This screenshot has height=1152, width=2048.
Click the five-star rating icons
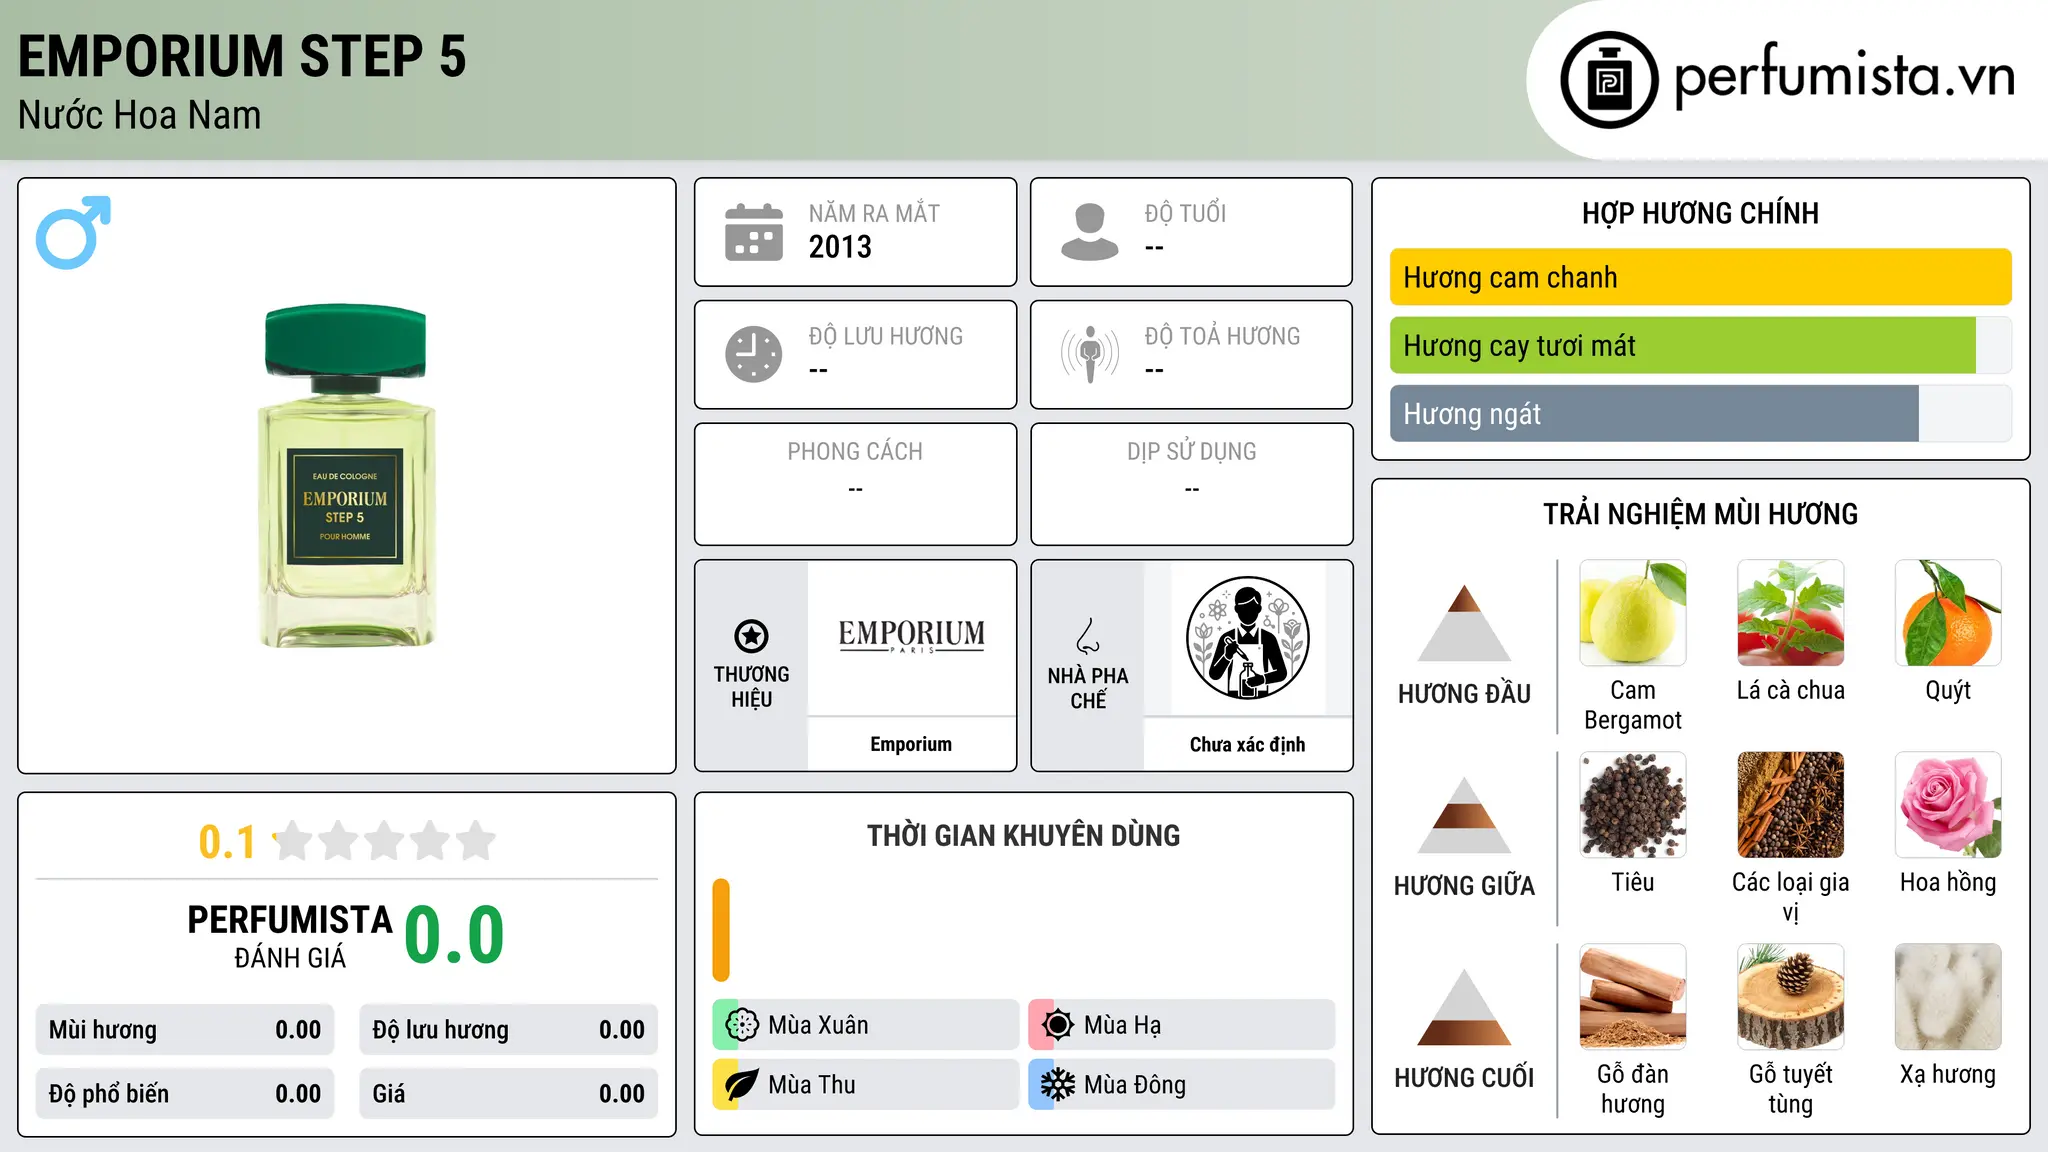pos(384,841)
